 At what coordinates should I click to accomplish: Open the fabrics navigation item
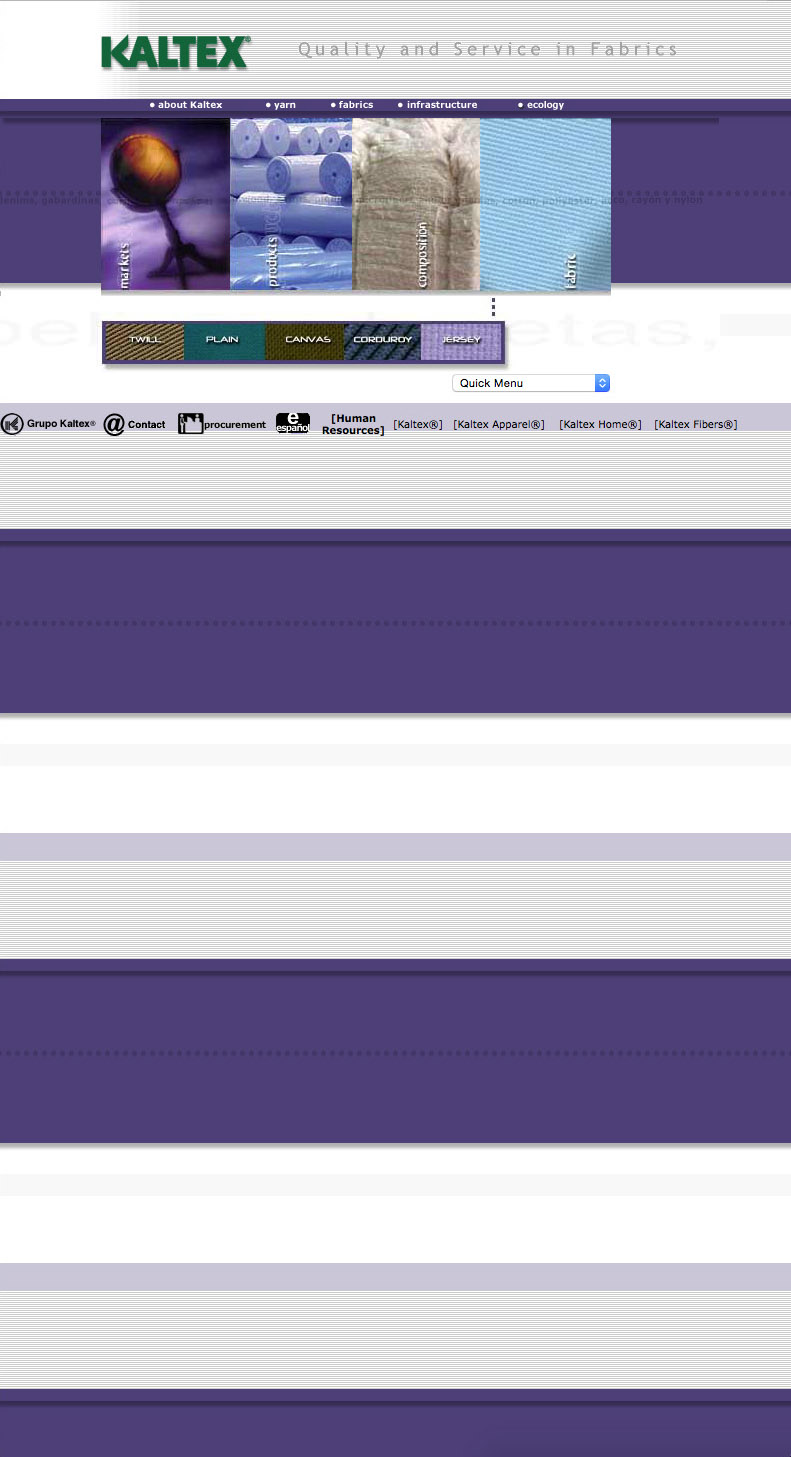pyautogui.click(x=352, y=105)
